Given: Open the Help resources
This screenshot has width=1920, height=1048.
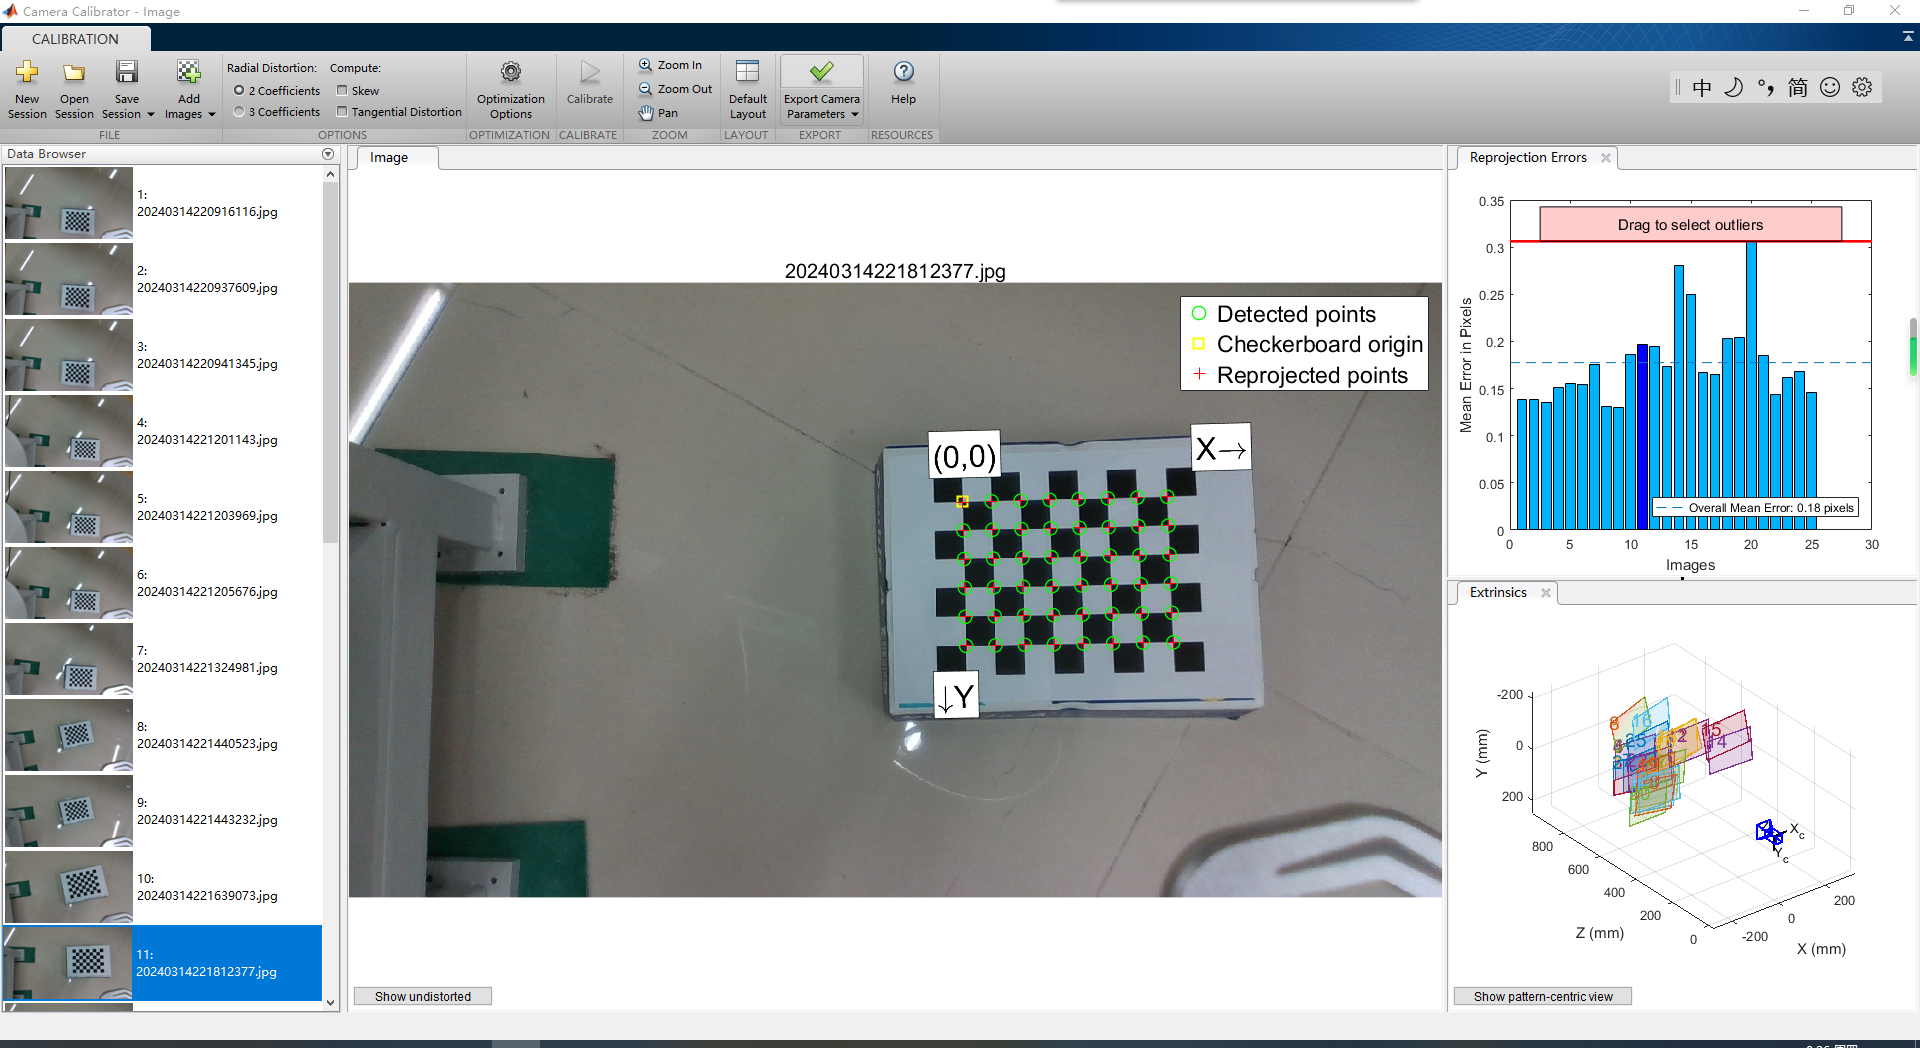Looking at the screenshot, I should (x=903, y=73).
